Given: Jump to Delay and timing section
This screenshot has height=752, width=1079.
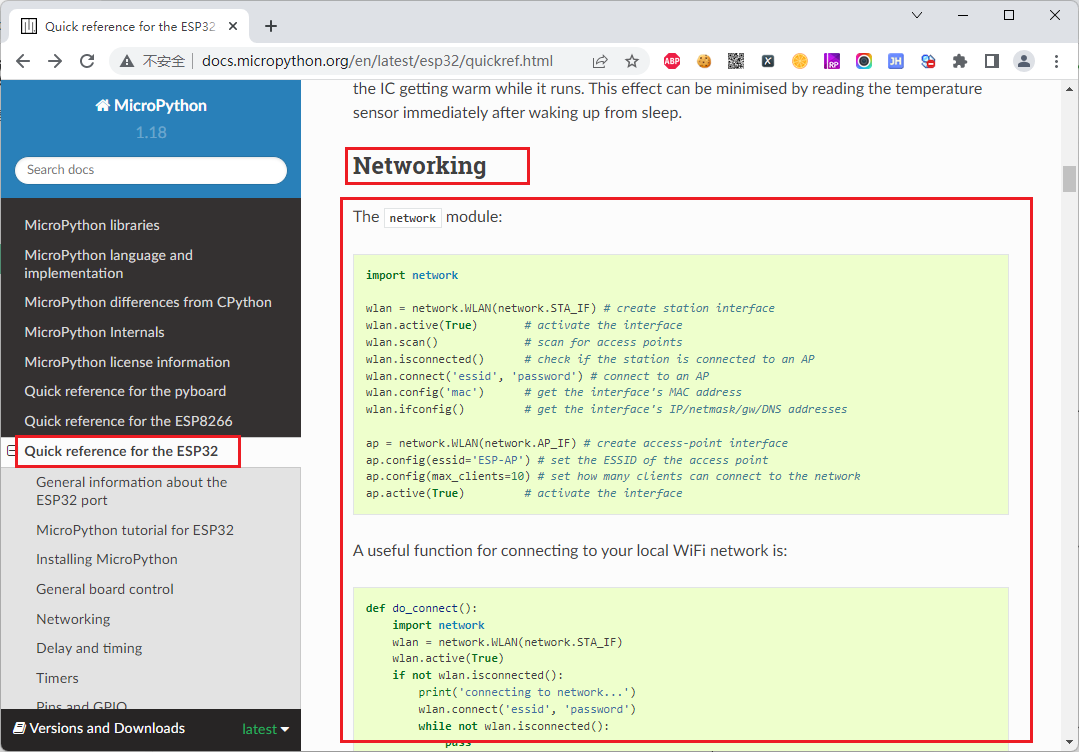Looking at the screenshot, I should 89,648.
